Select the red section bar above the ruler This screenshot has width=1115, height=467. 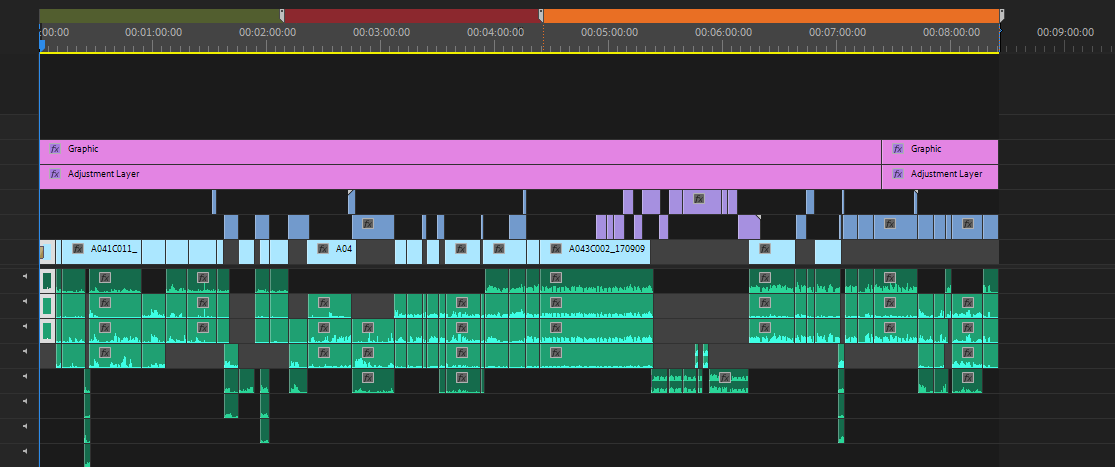coord(411,16)
